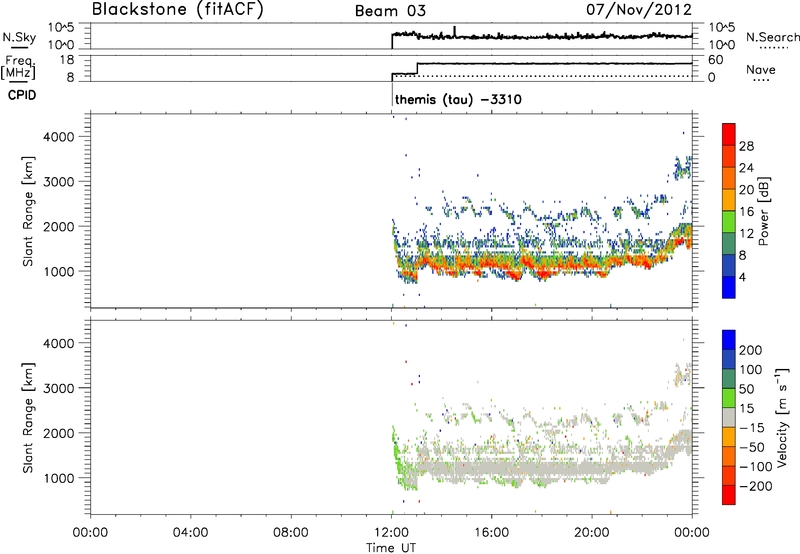Click '2000' tick on the power panel

[58, 226]
